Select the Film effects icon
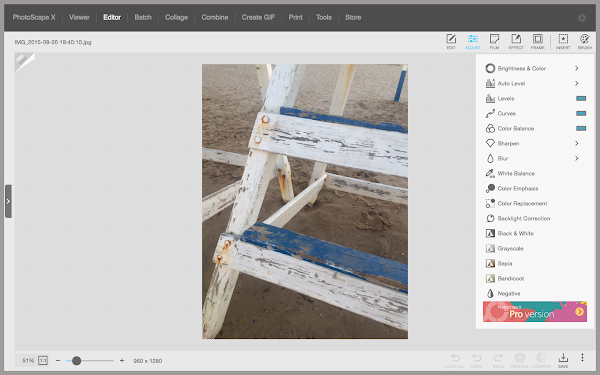 [x=494, y=41]
